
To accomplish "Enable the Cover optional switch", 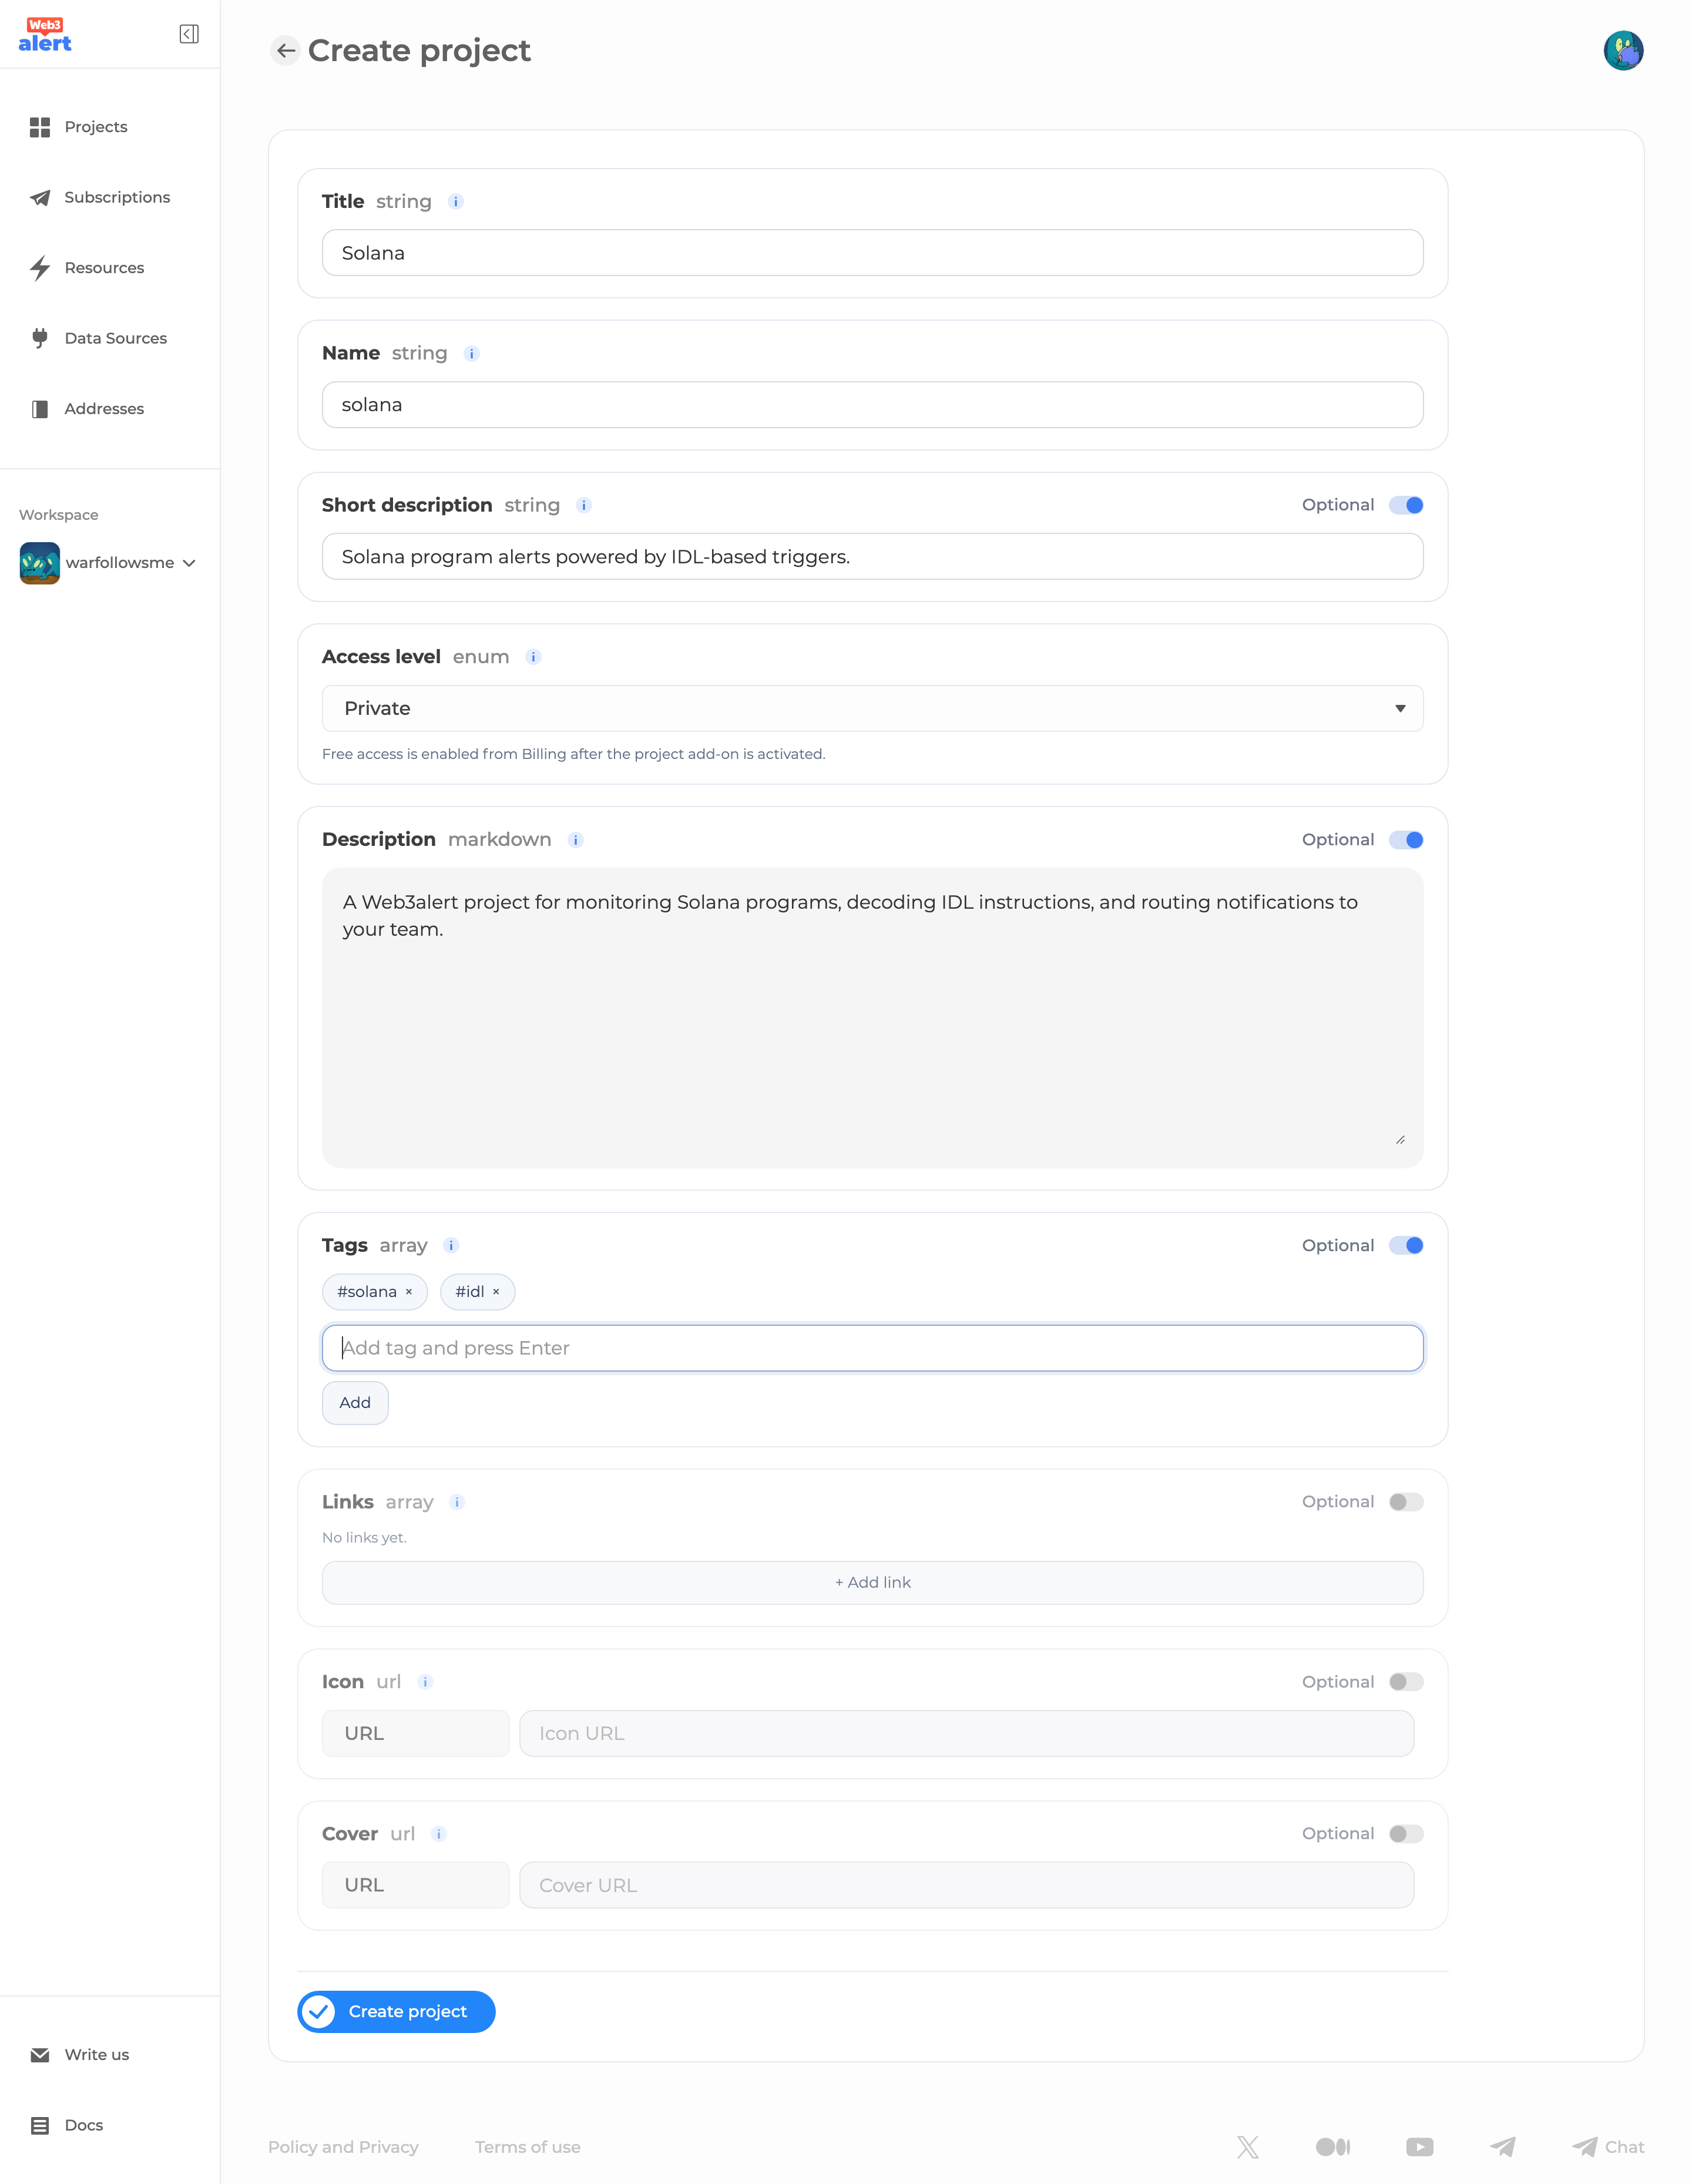I will click(x=1406, y=1834).
